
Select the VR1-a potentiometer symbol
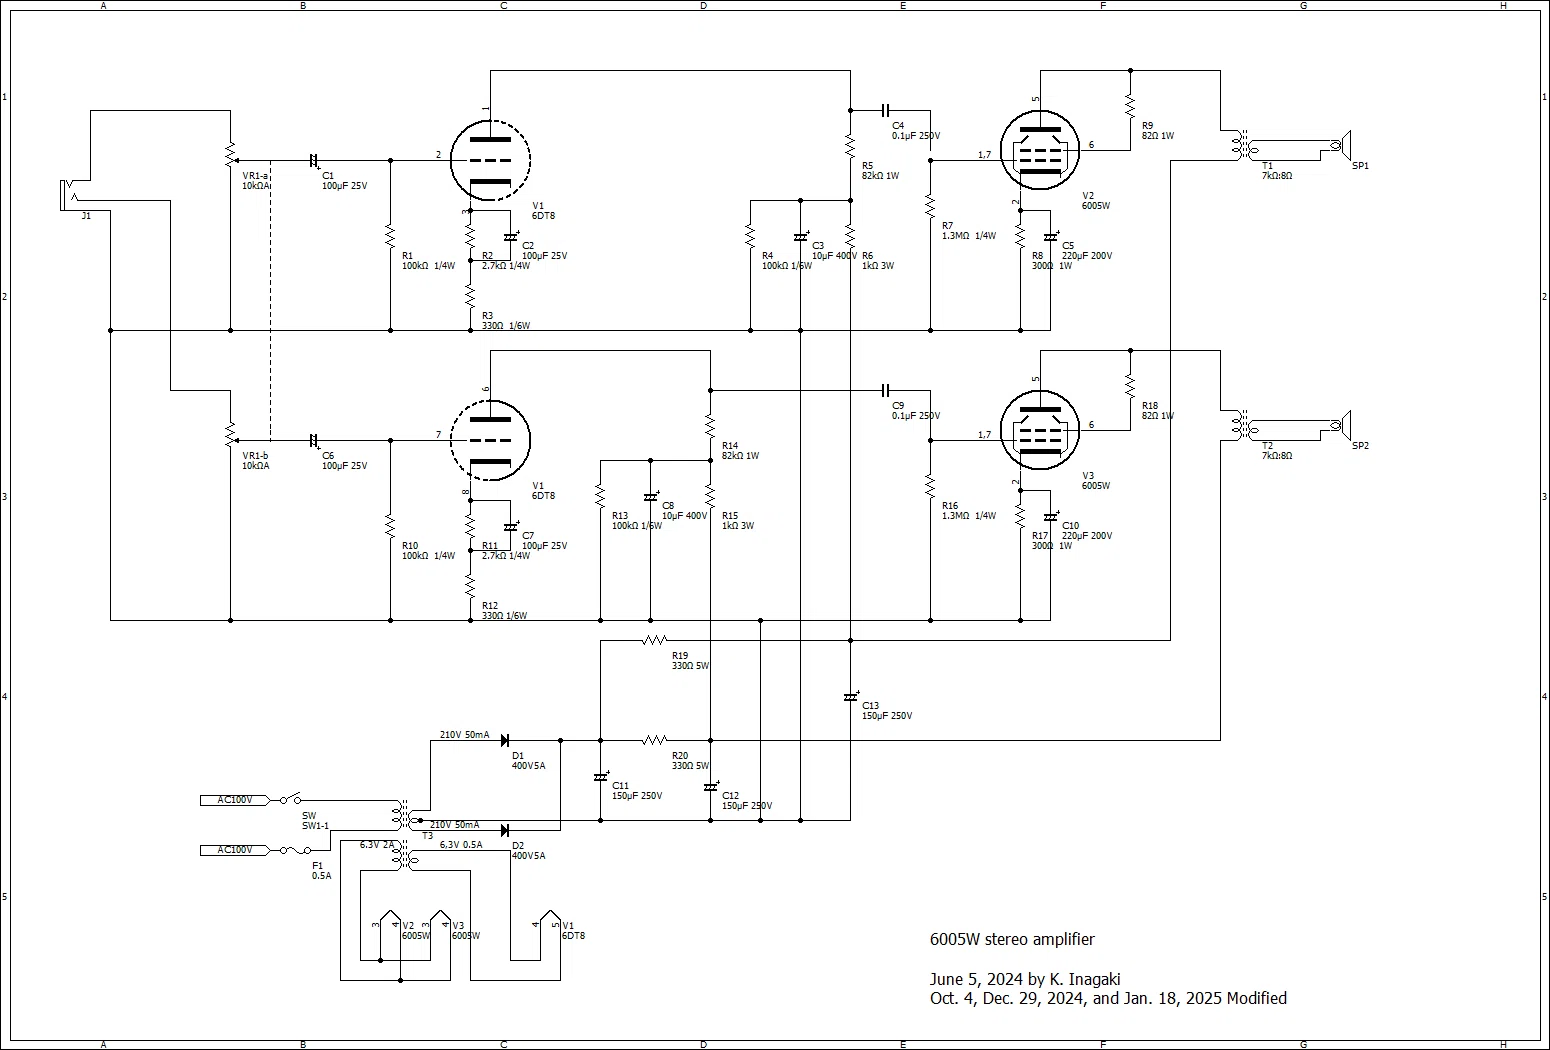click(x=231, y=156)
